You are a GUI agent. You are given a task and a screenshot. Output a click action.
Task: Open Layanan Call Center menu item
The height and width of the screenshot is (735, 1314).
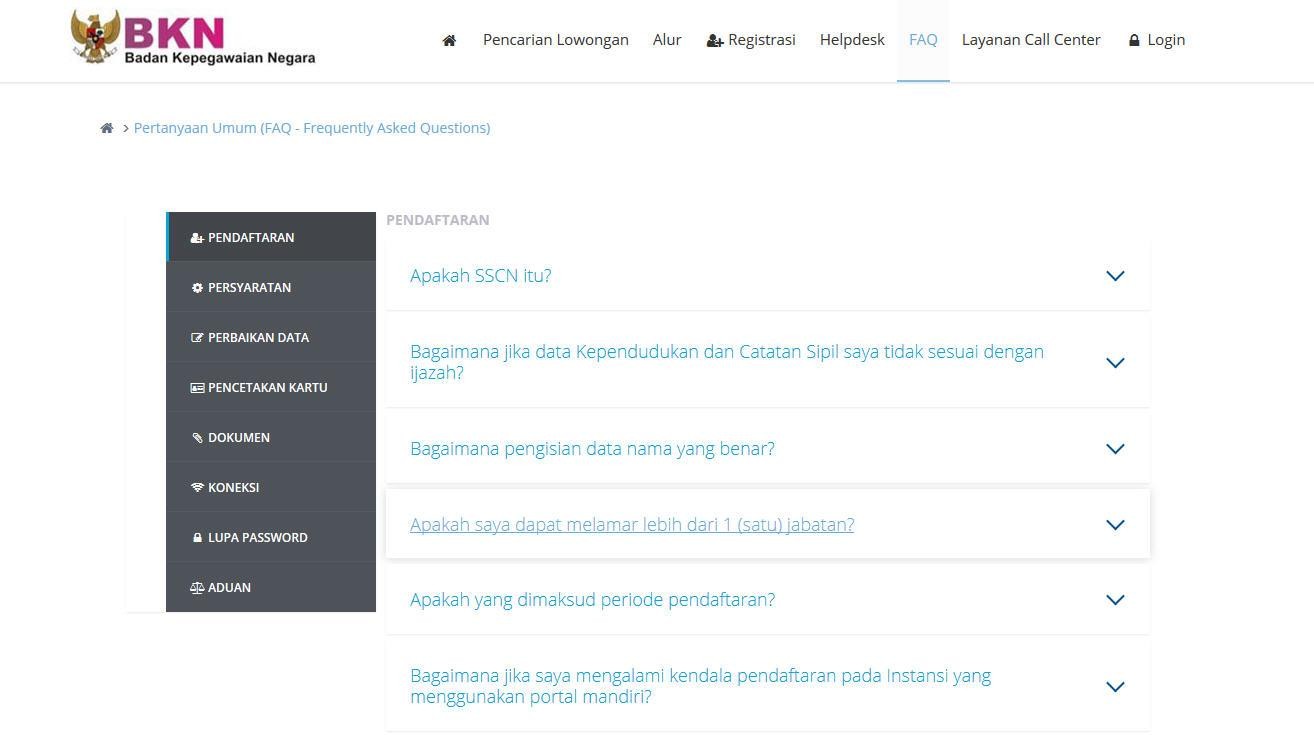pyautogui.click(x=1031, y=40)
